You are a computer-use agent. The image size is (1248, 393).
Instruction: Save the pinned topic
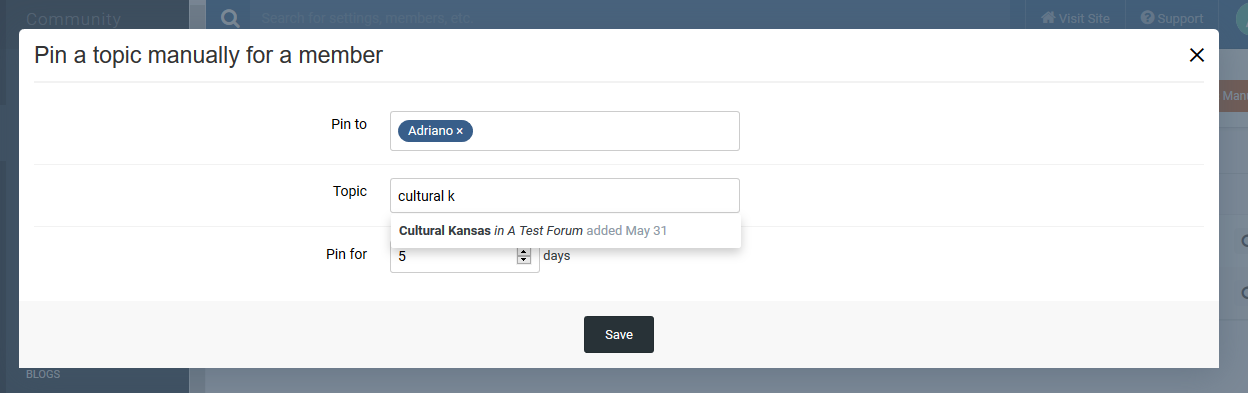tap(619, 335)
